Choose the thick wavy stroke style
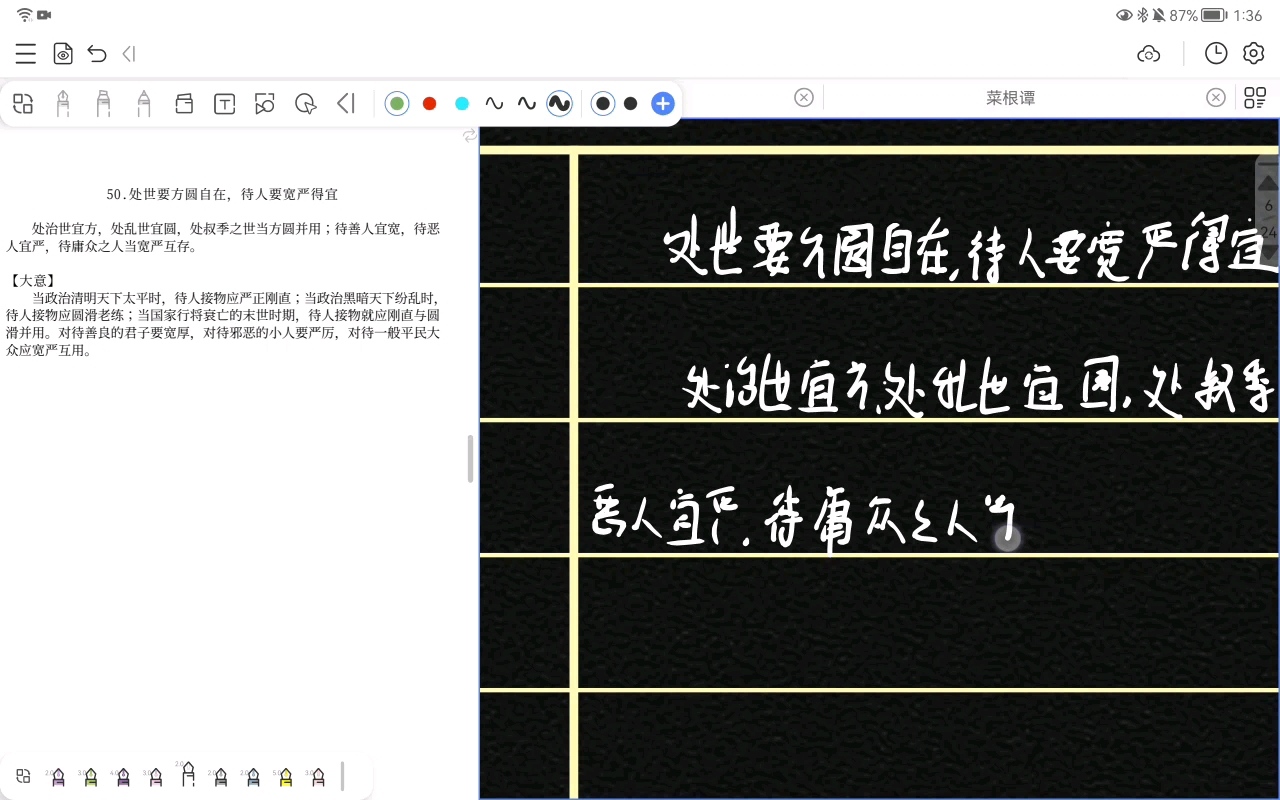 pyautogui.click(x=560, y=103)
